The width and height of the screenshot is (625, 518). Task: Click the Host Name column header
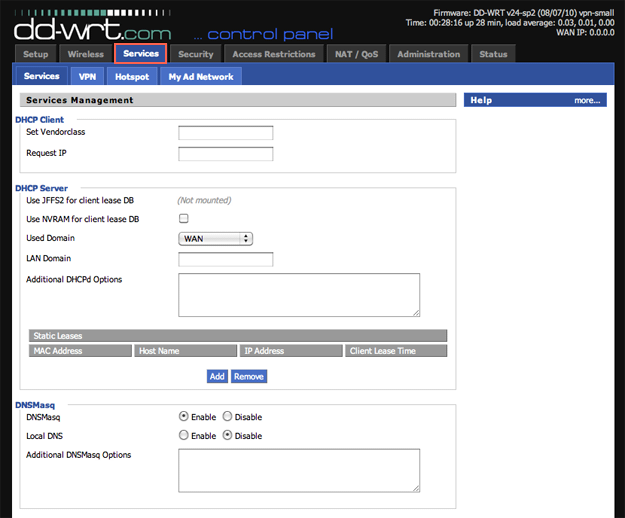185,351
